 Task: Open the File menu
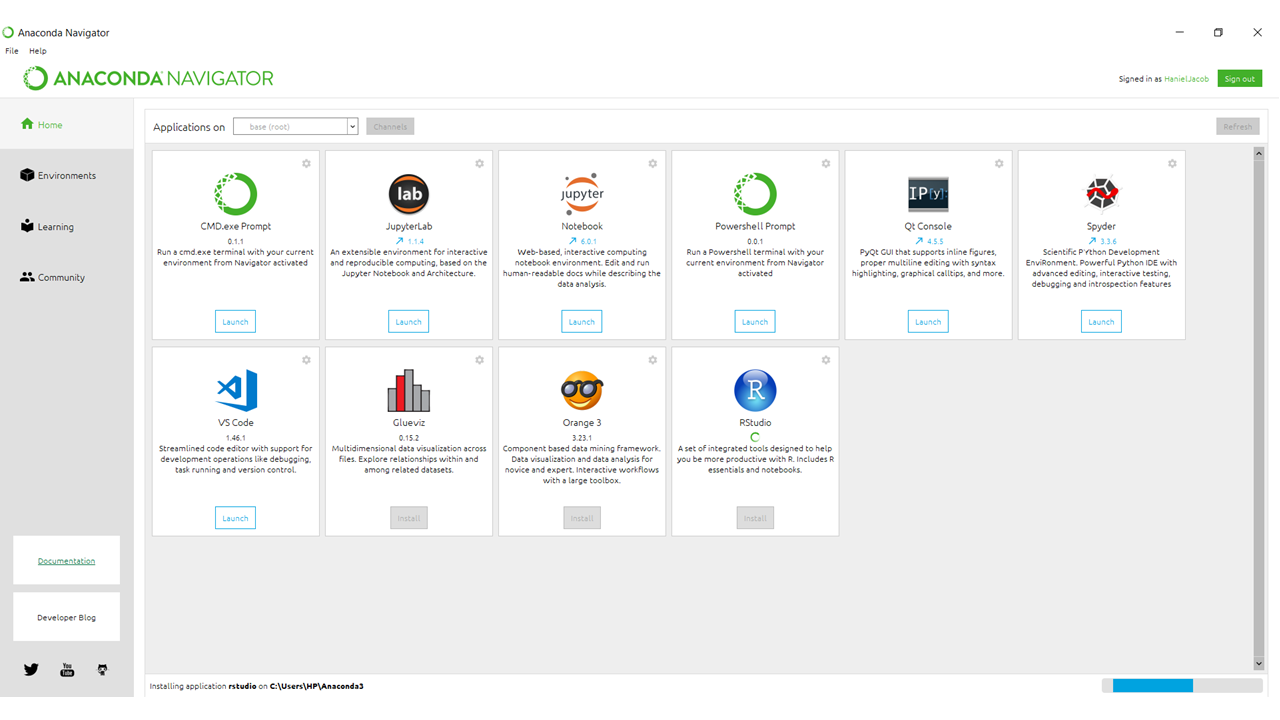click(x=12, y=51)
